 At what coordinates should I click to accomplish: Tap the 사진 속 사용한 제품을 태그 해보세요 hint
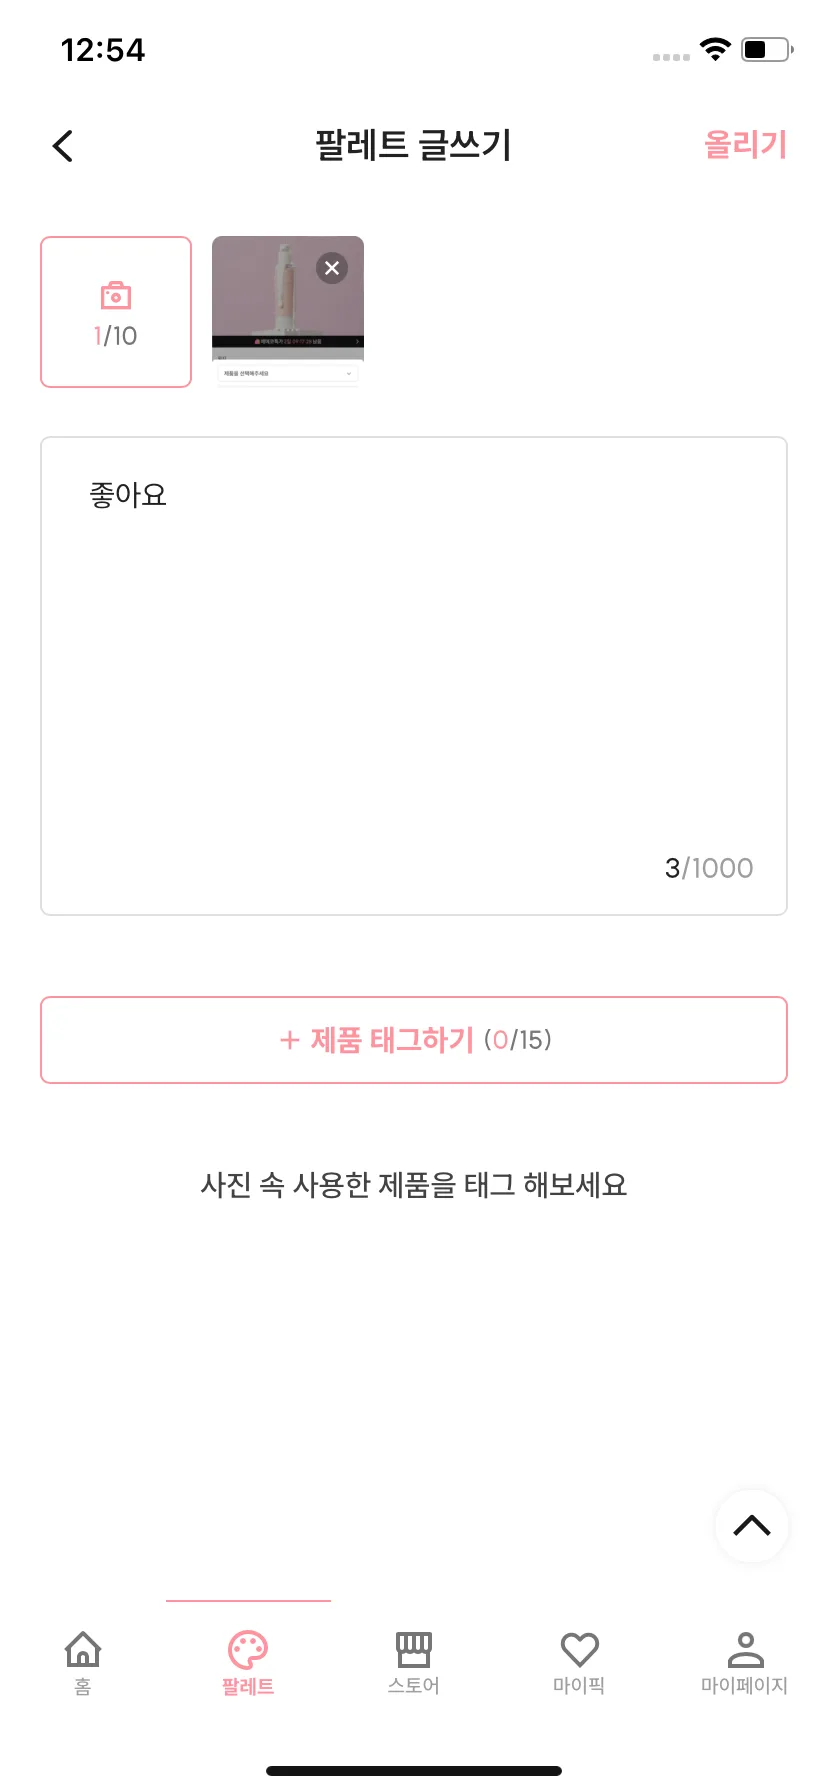pos(414,1185)
